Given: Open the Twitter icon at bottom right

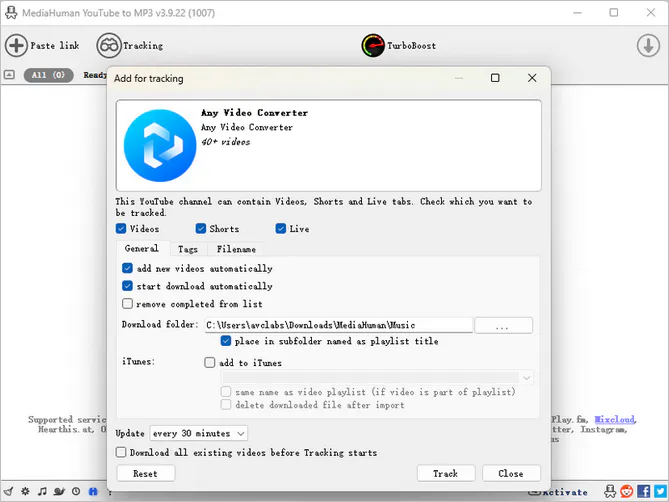Looking at the screenshot, I should (x=660, y=491).
